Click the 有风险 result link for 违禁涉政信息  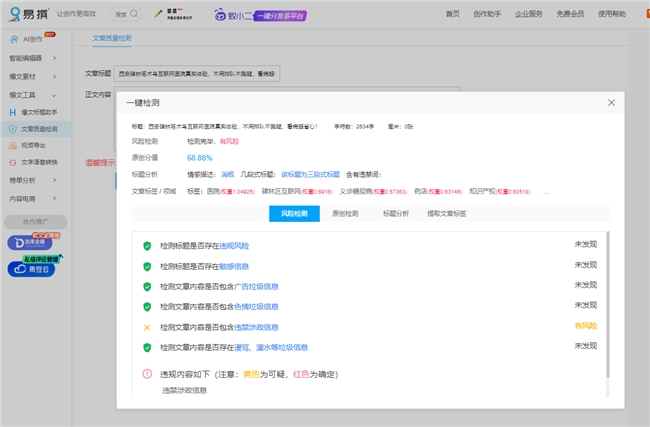coord(584,326)
